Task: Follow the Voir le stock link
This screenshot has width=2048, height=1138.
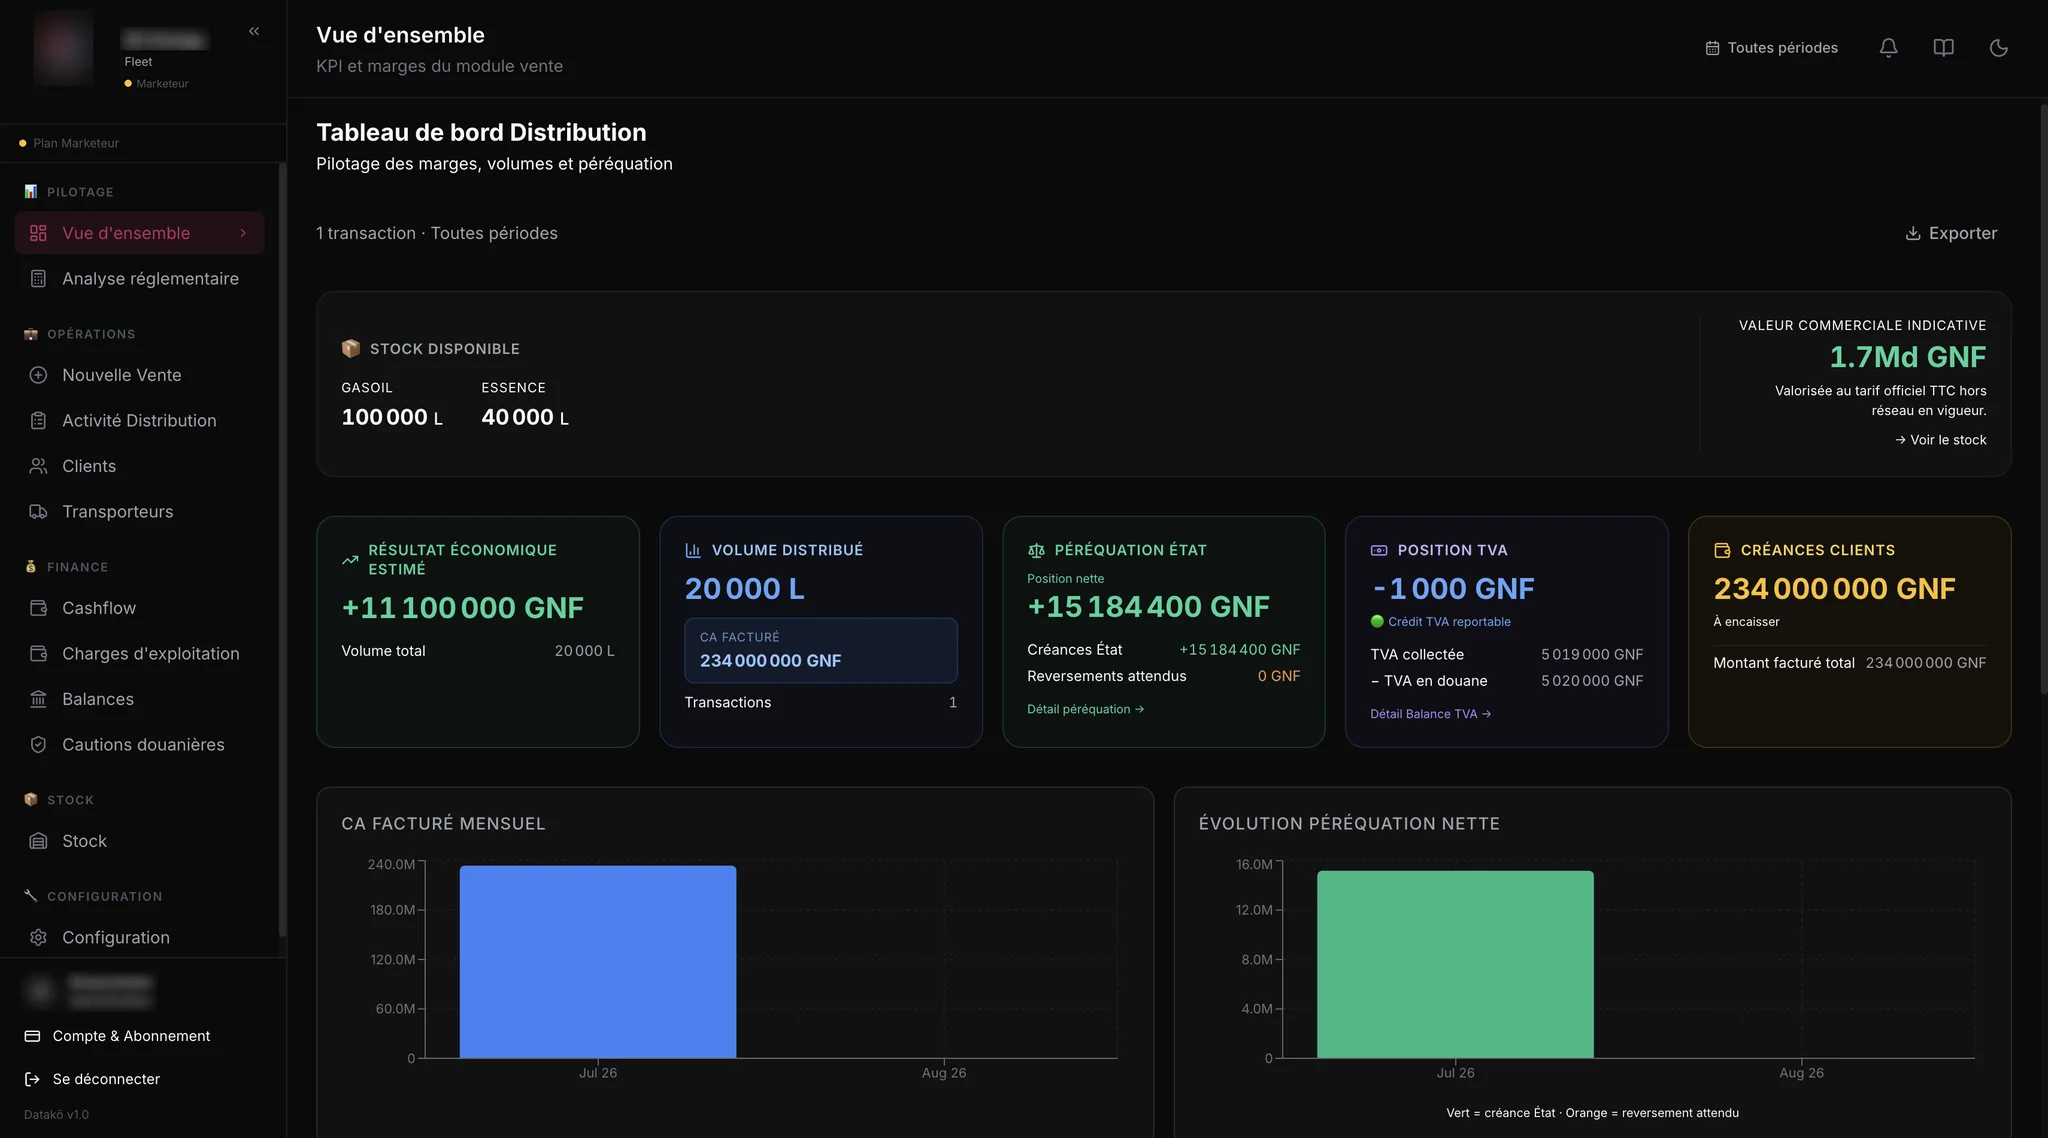Action: pyautogui.click(x=1940, y=440)
